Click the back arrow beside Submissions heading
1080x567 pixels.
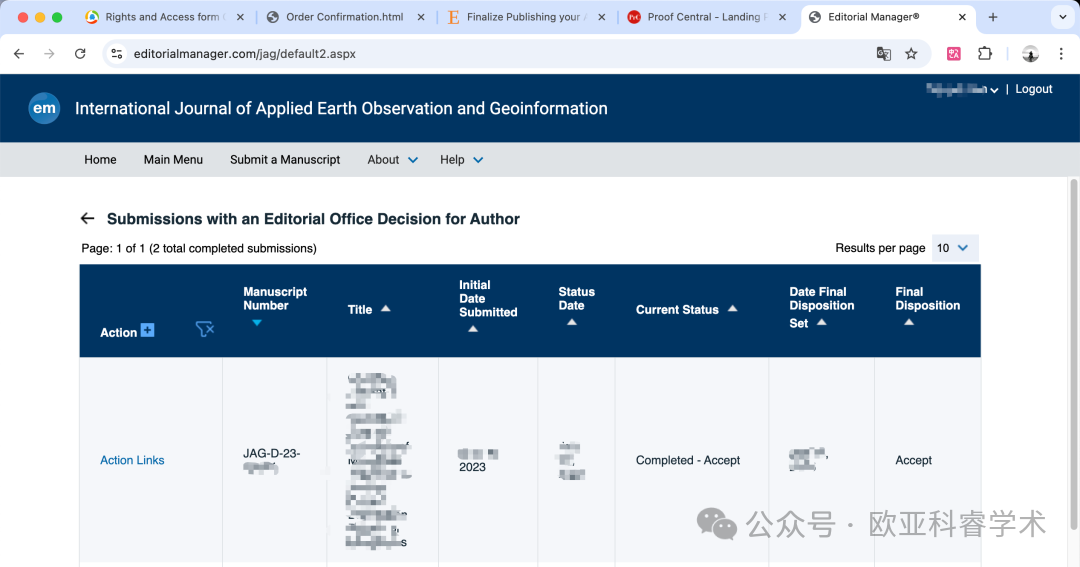pos(87,218)
